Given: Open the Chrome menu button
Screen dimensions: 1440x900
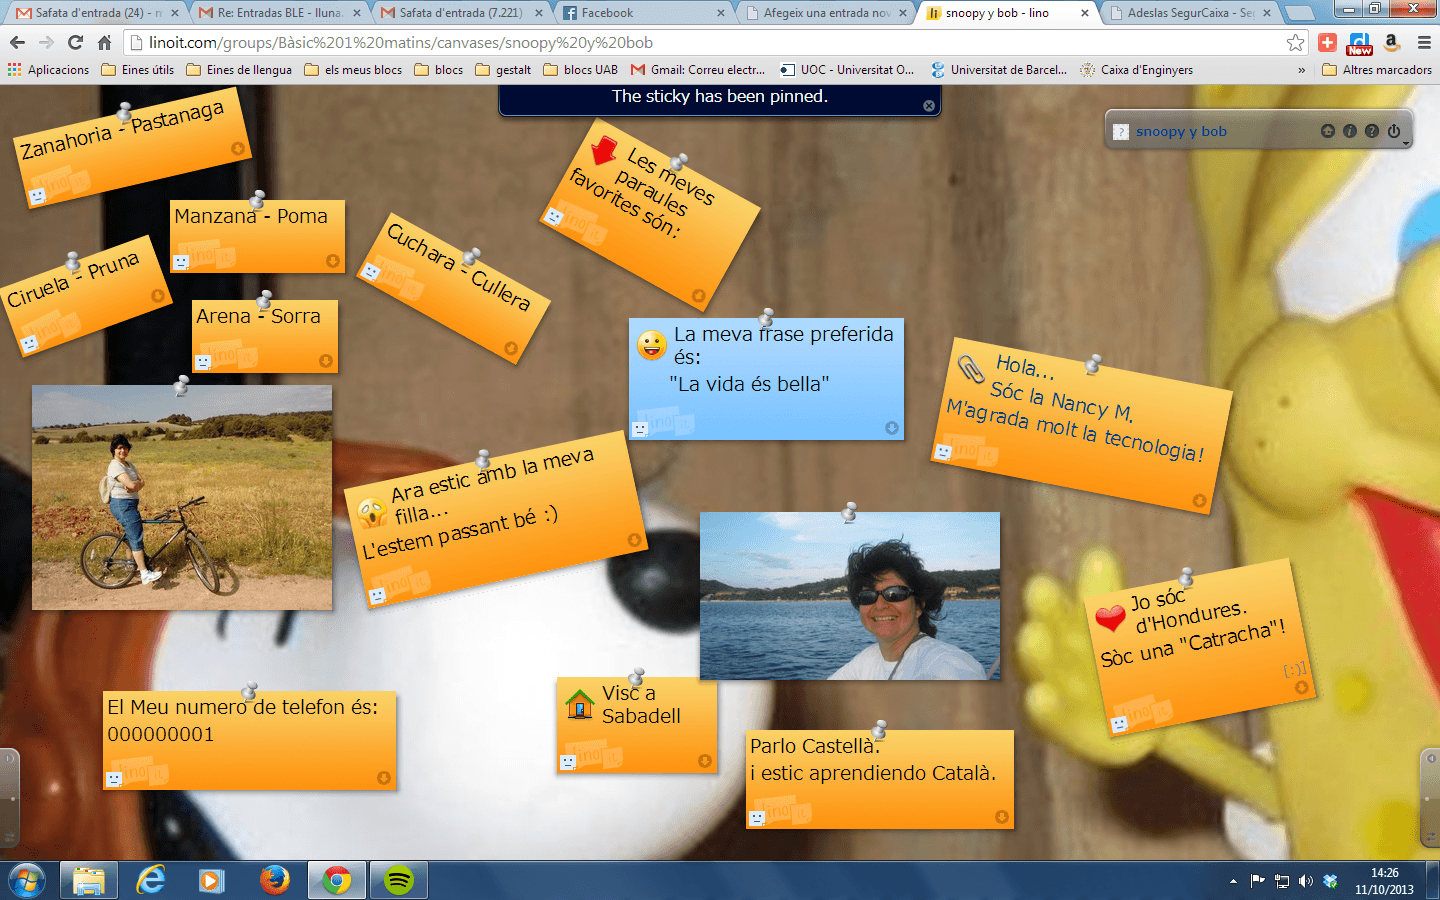Looking at the screenshot, I should 1424,43.
